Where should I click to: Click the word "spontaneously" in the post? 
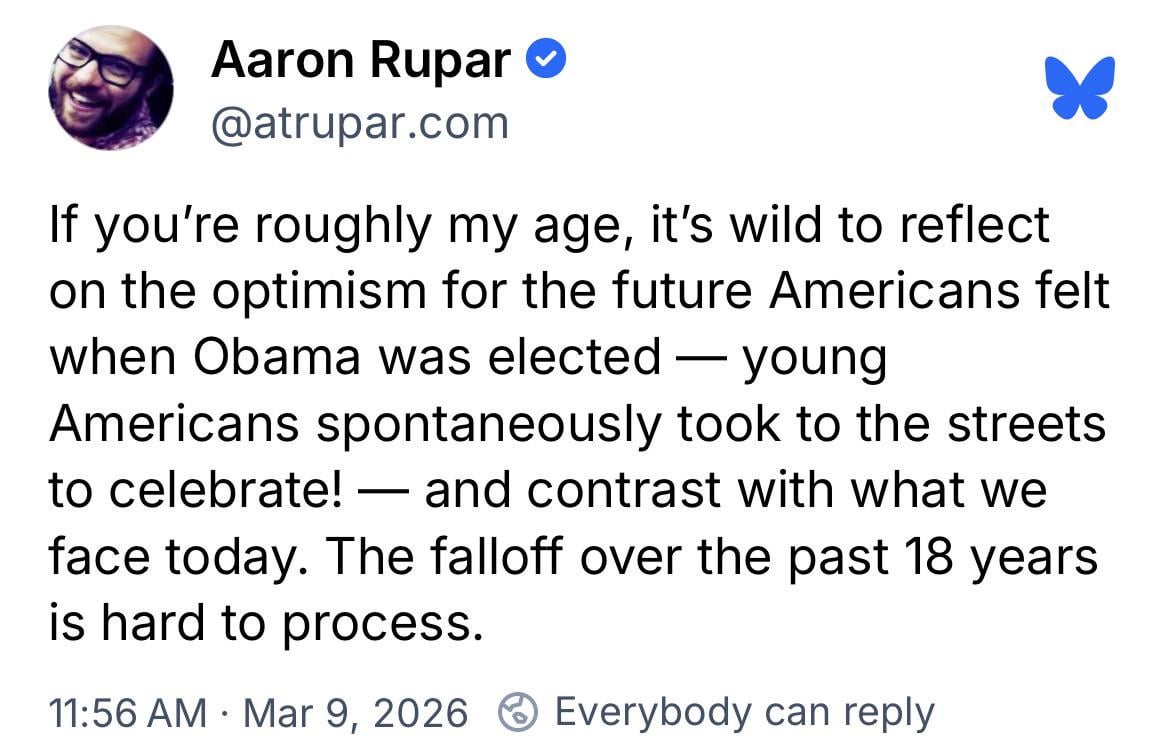tap(488, 425)
